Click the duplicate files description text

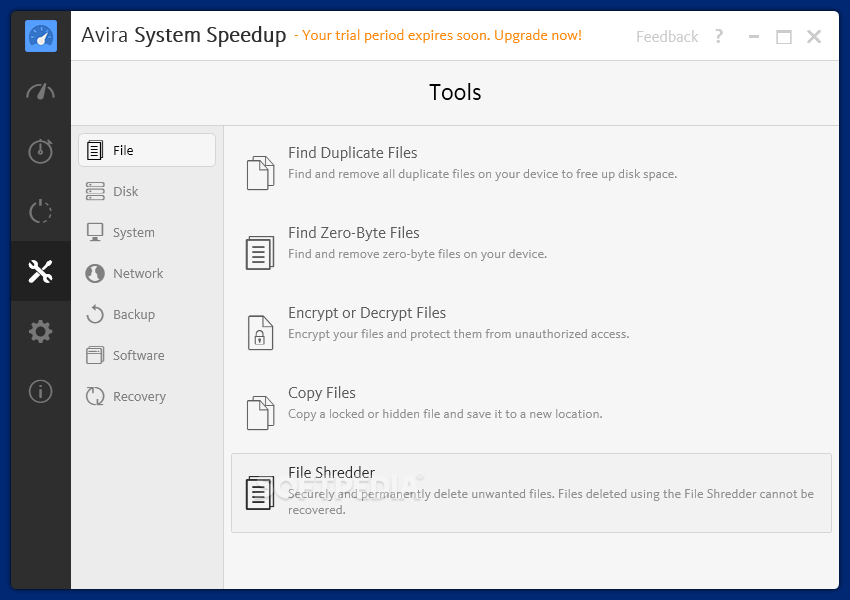[x=482, y=174]
